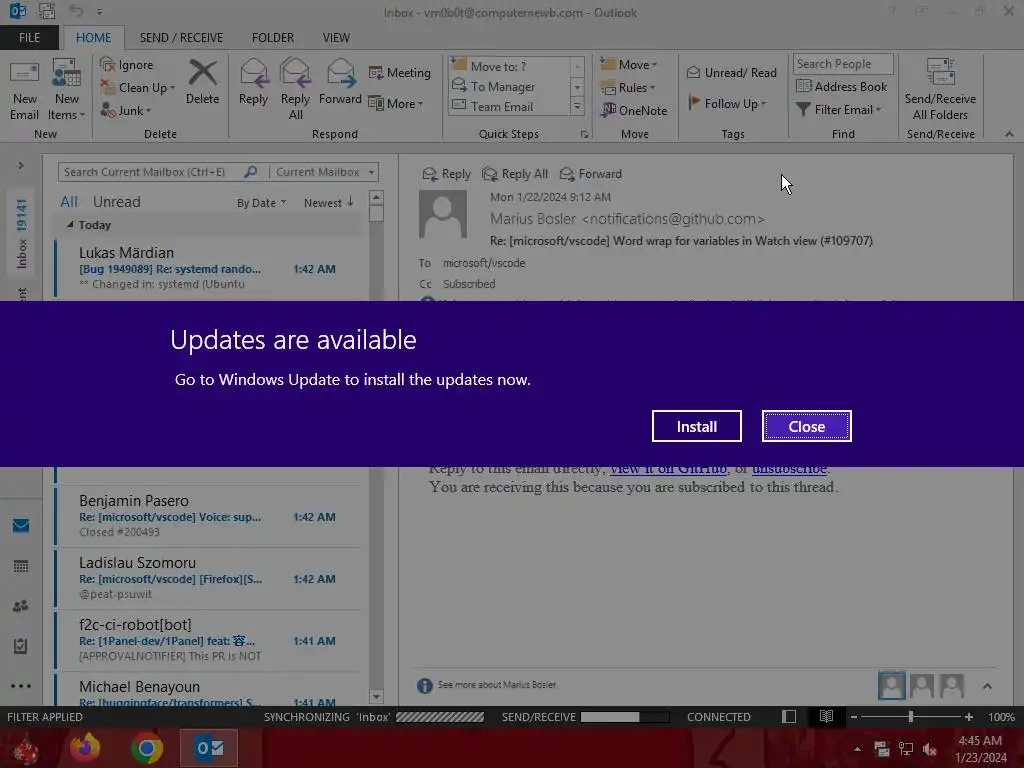The width and height of the screenshot is (1024, 768).
Task: Open the New Items menu
Action: click(67, 91)
